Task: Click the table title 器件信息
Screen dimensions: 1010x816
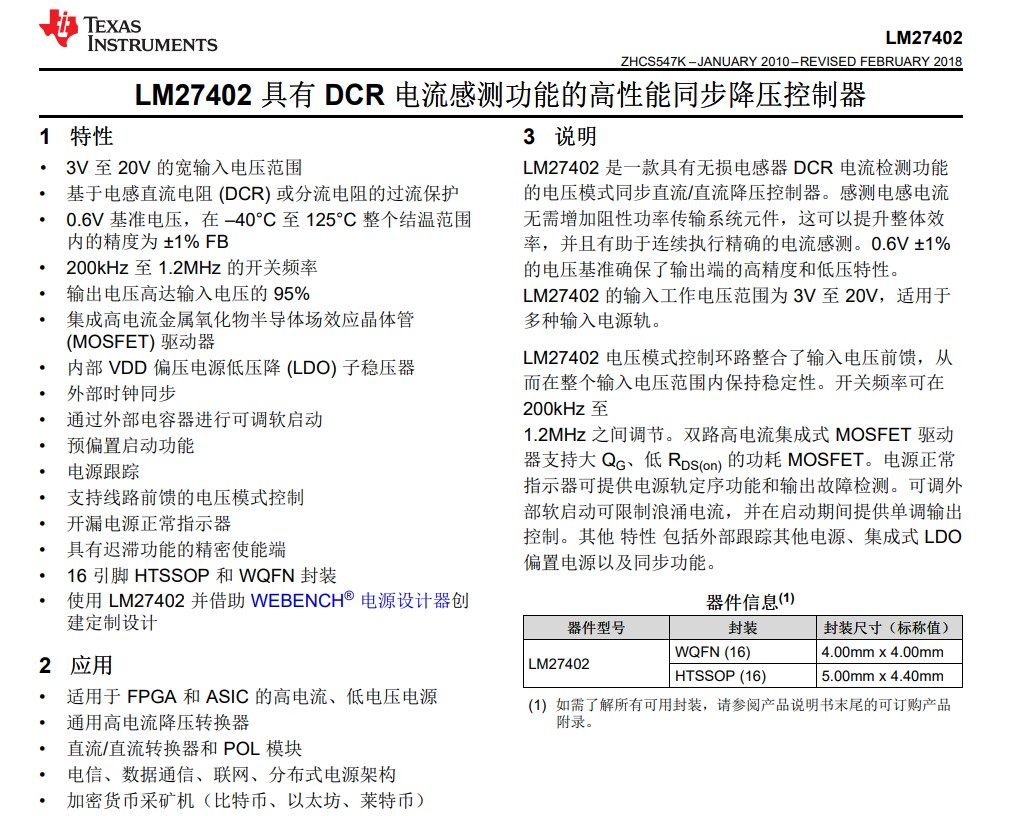Action: coord(750,602)
